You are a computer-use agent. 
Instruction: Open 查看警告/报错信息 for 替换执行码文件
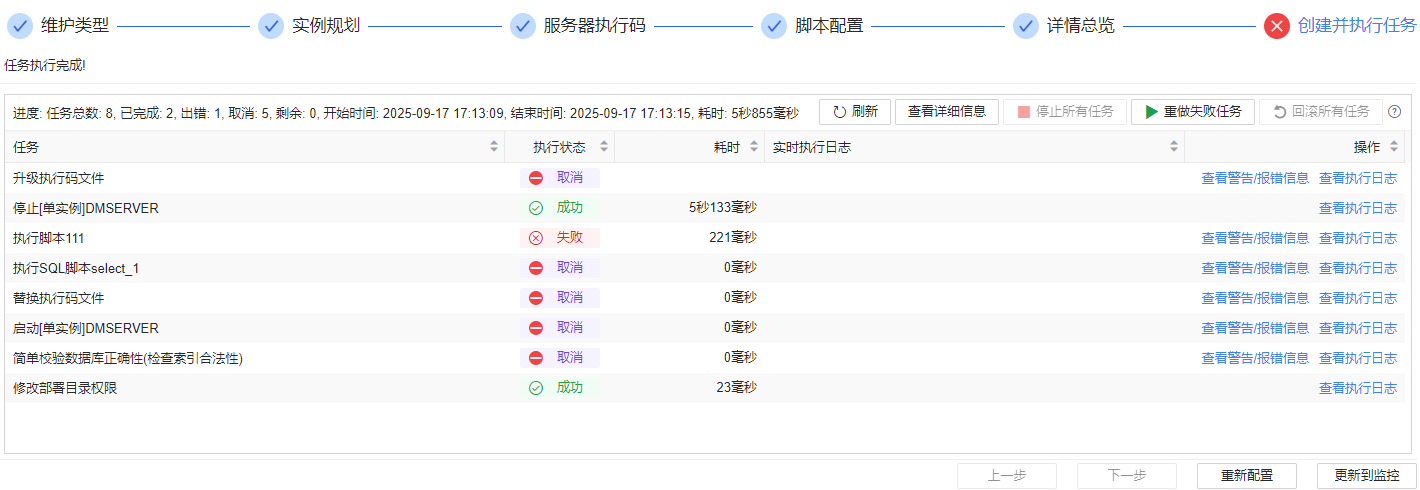[1255, 298]
